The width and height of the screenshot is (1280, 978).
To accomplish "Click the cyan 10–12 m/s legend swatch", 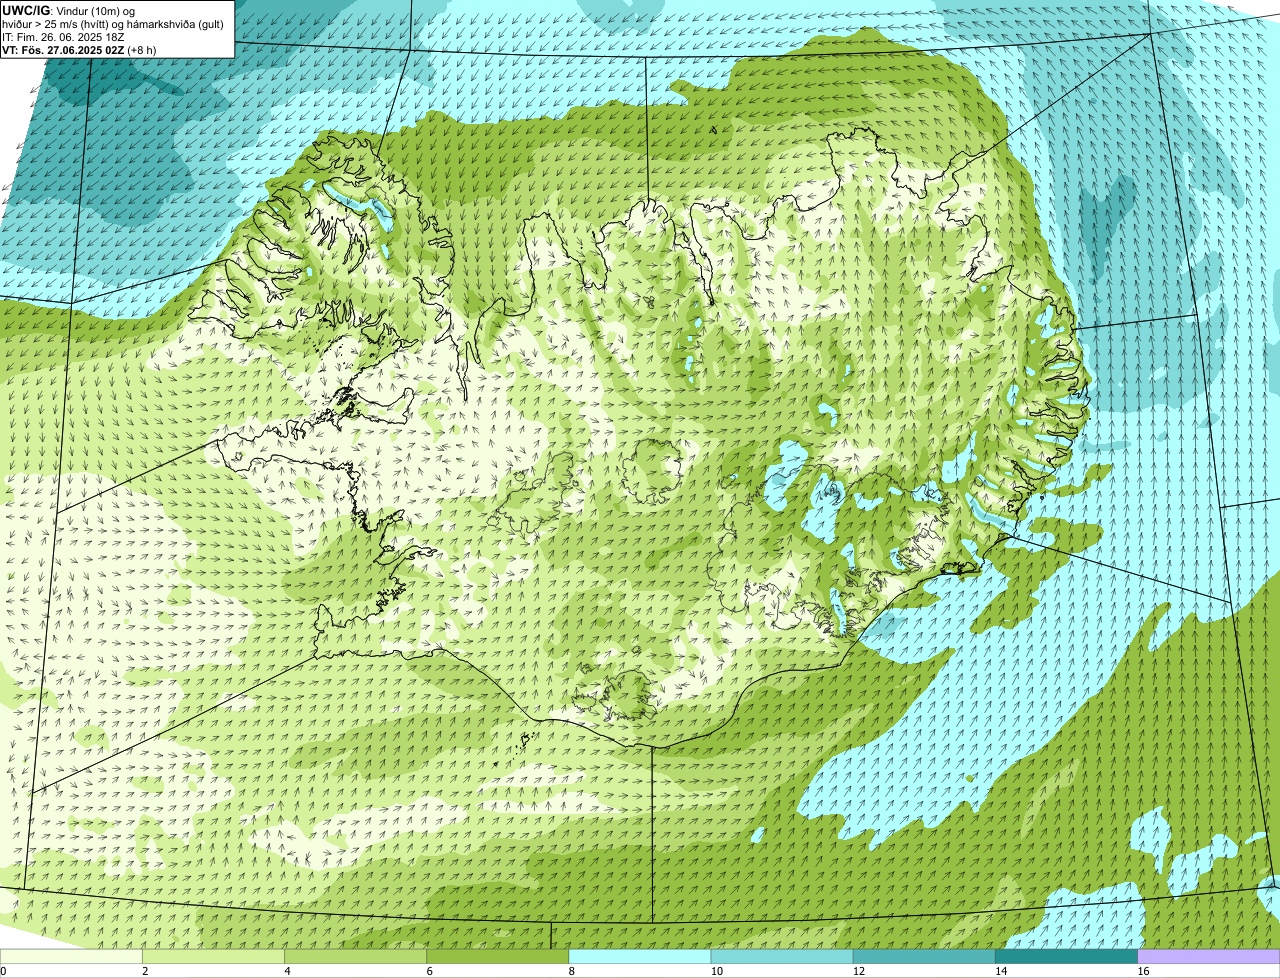I will [x=782, y=956].
